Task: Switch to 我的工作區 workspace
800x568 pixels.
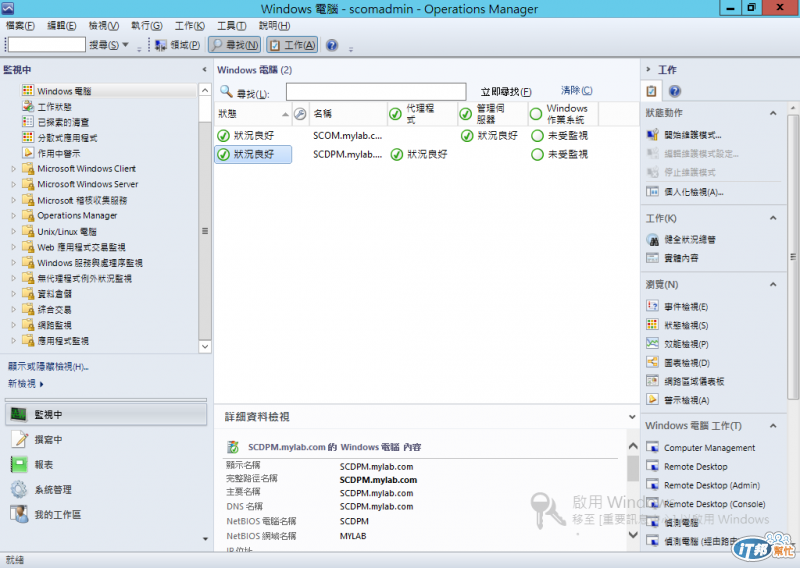Action: [106, 514]
